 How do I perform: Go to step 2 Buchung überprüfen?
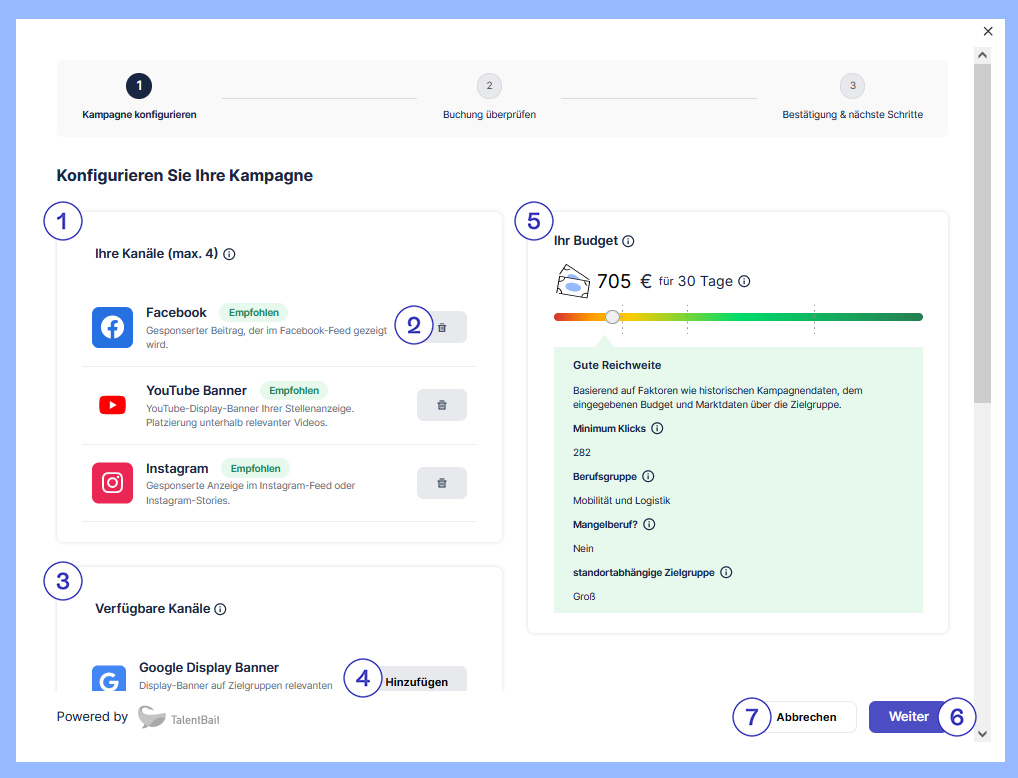489,86
